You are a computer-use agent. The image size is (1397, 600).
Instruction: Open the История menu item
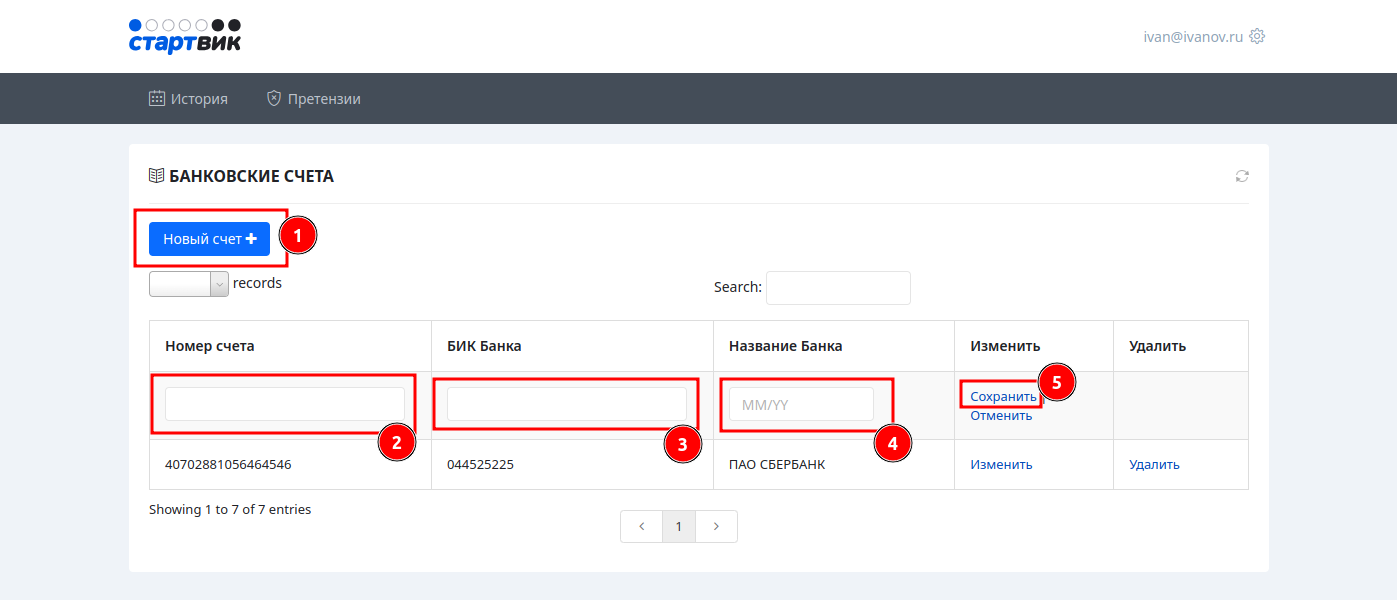click(188, 99)
